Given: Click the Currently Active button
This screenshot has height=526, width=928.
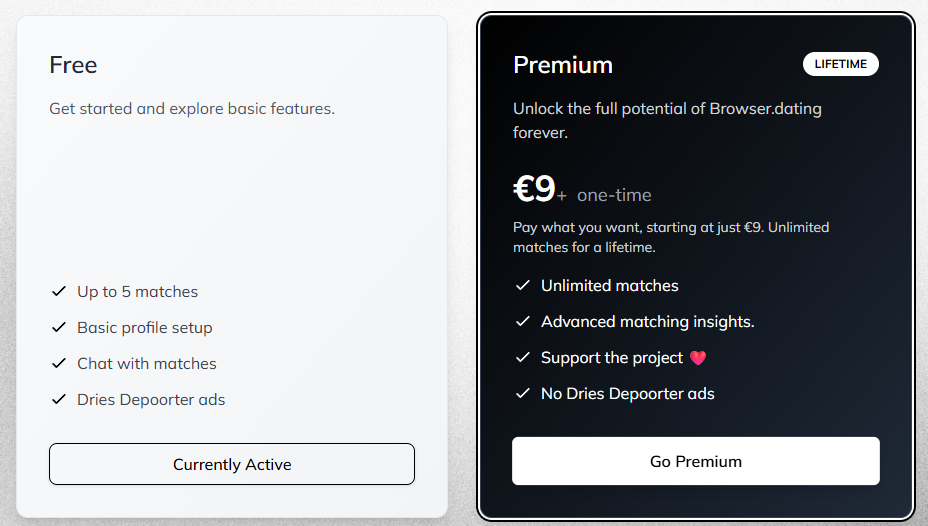Looking at the screenshot, I should (232, 464).
